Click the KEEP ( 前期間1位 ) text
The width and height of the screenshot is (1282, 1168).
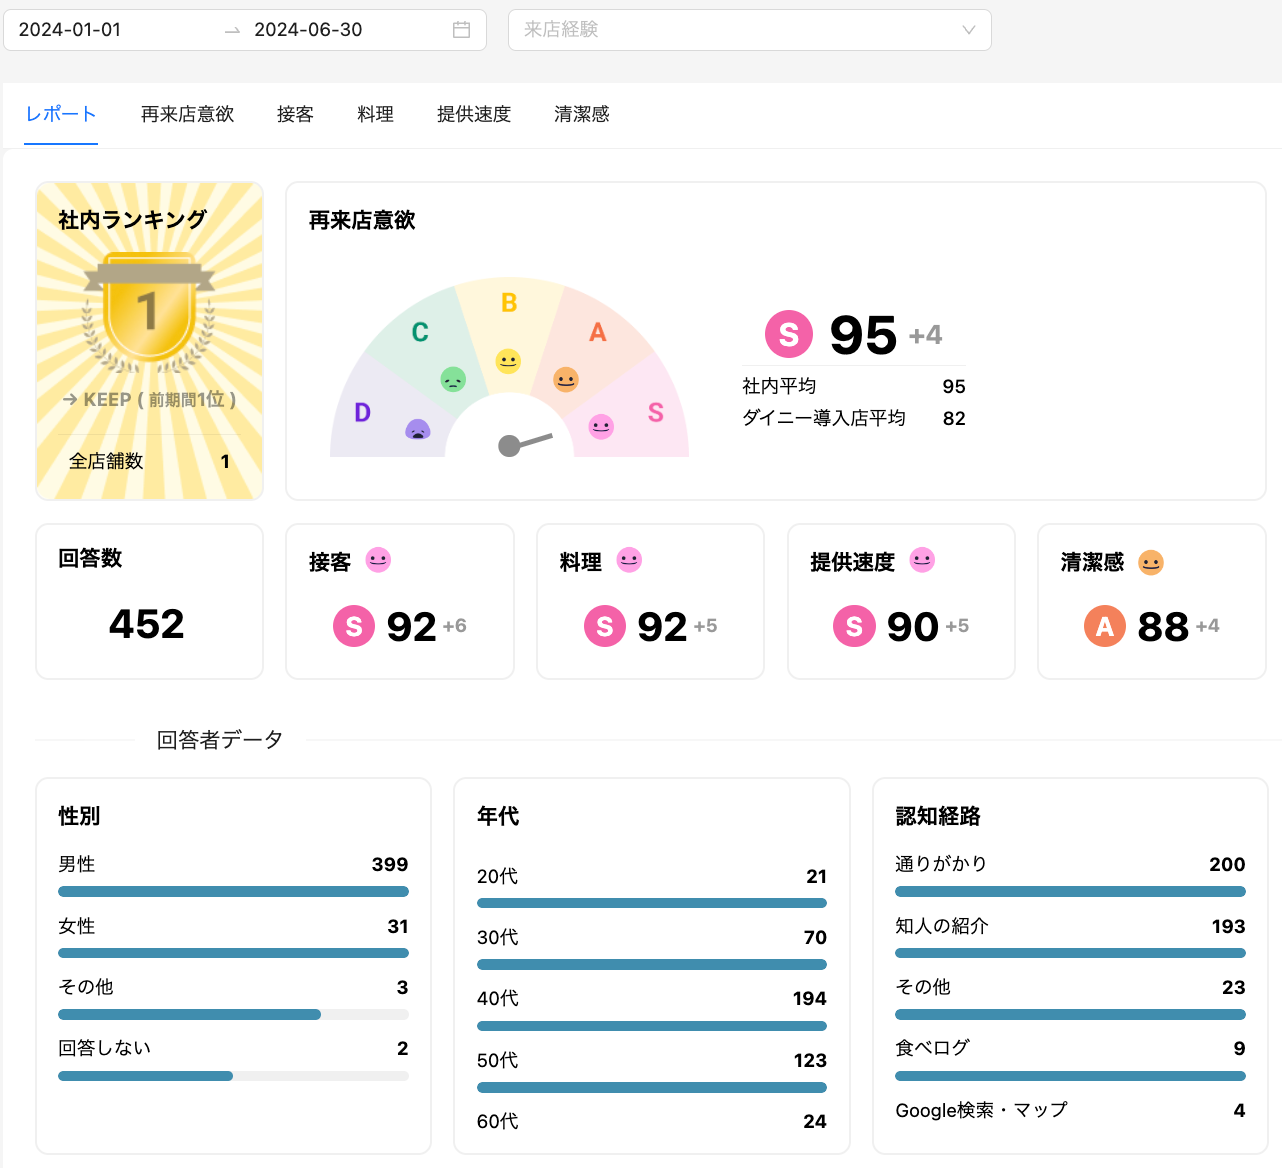point(149,400)
